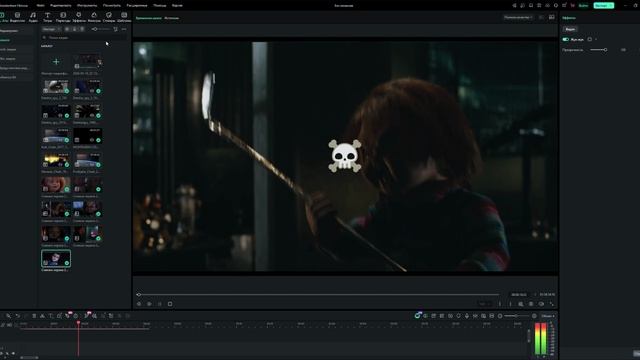Viewport: 640px width, 360px height.
Task: Adjust the thumbnail size slider in media panel
Action: (100, 29)
